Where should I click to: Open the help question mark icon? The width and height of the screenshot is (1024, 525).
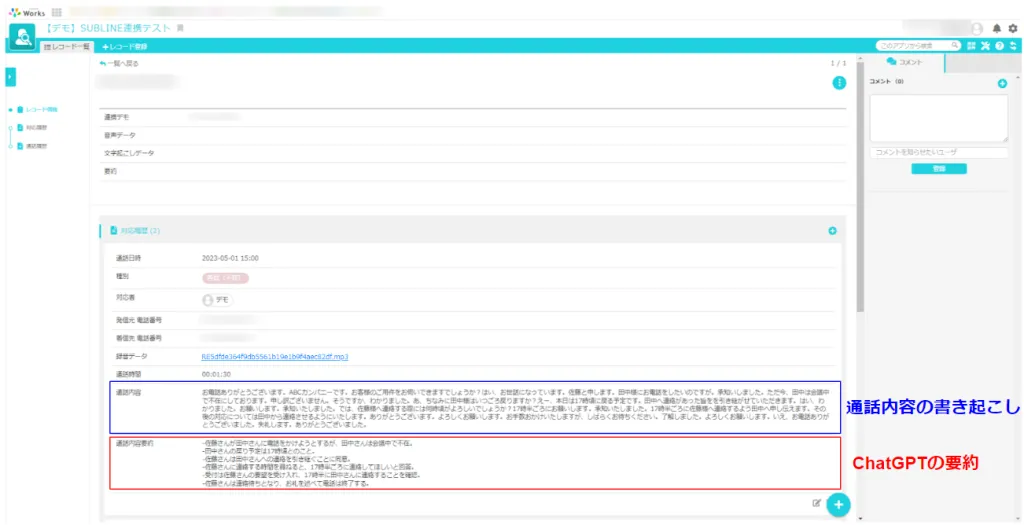[x=999, y=46]
